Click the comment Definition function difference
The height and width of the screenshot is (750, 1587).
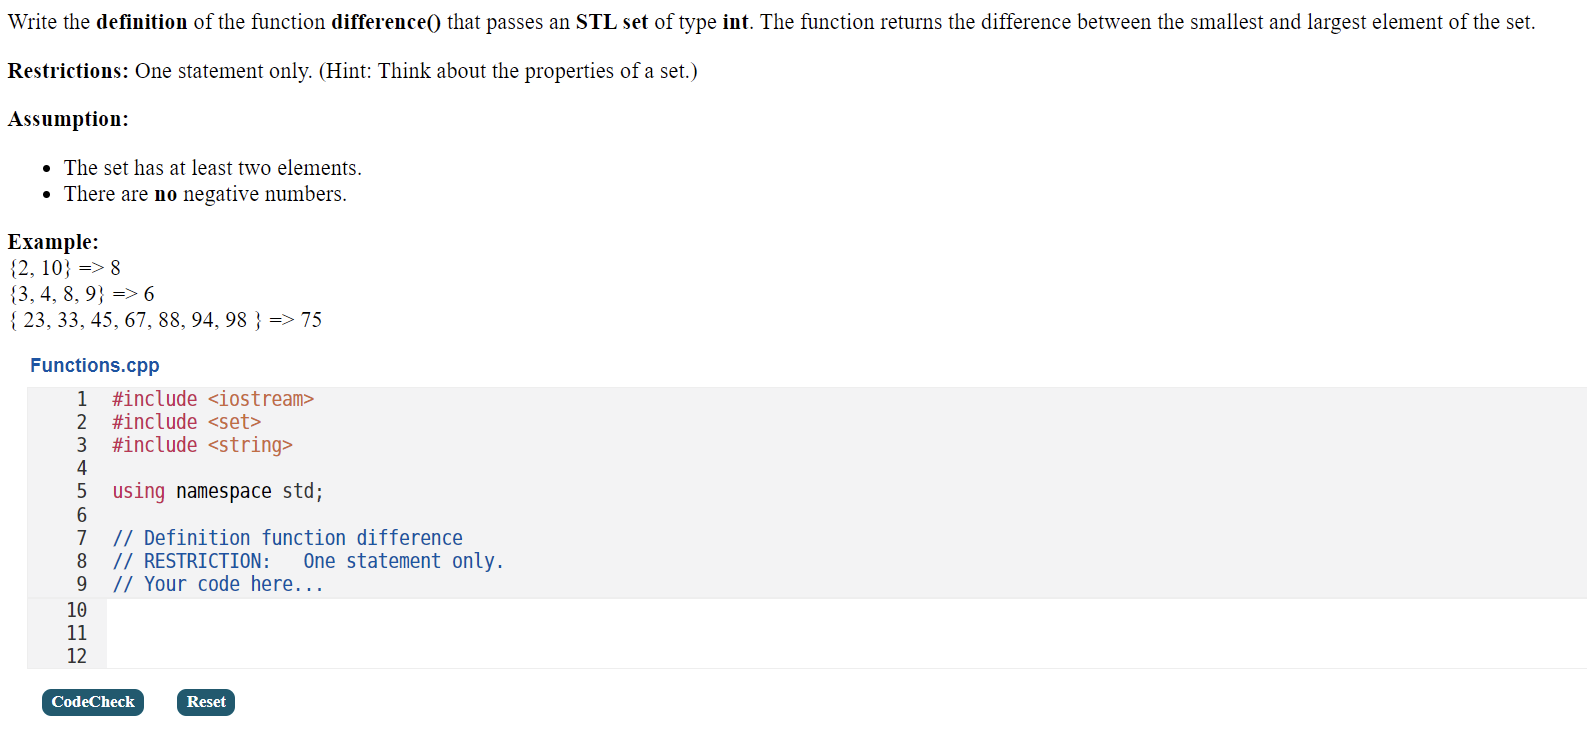(x=288, y=537)
